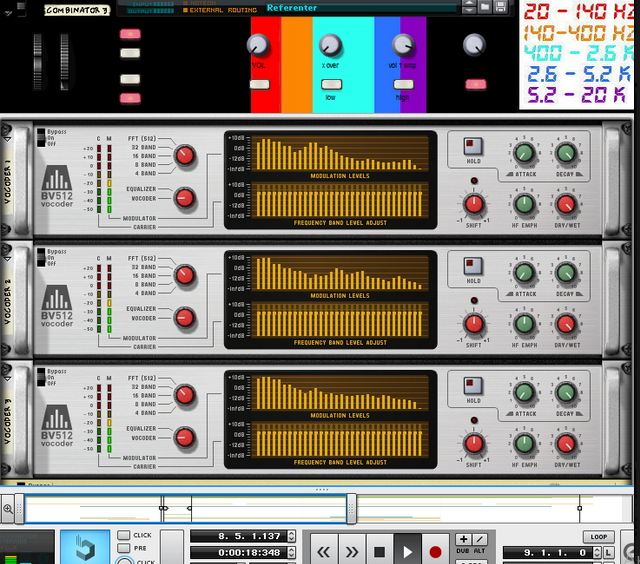640x564 pixels.
Task: Click the Combinator mod wheel
Action: coord(64,62)
